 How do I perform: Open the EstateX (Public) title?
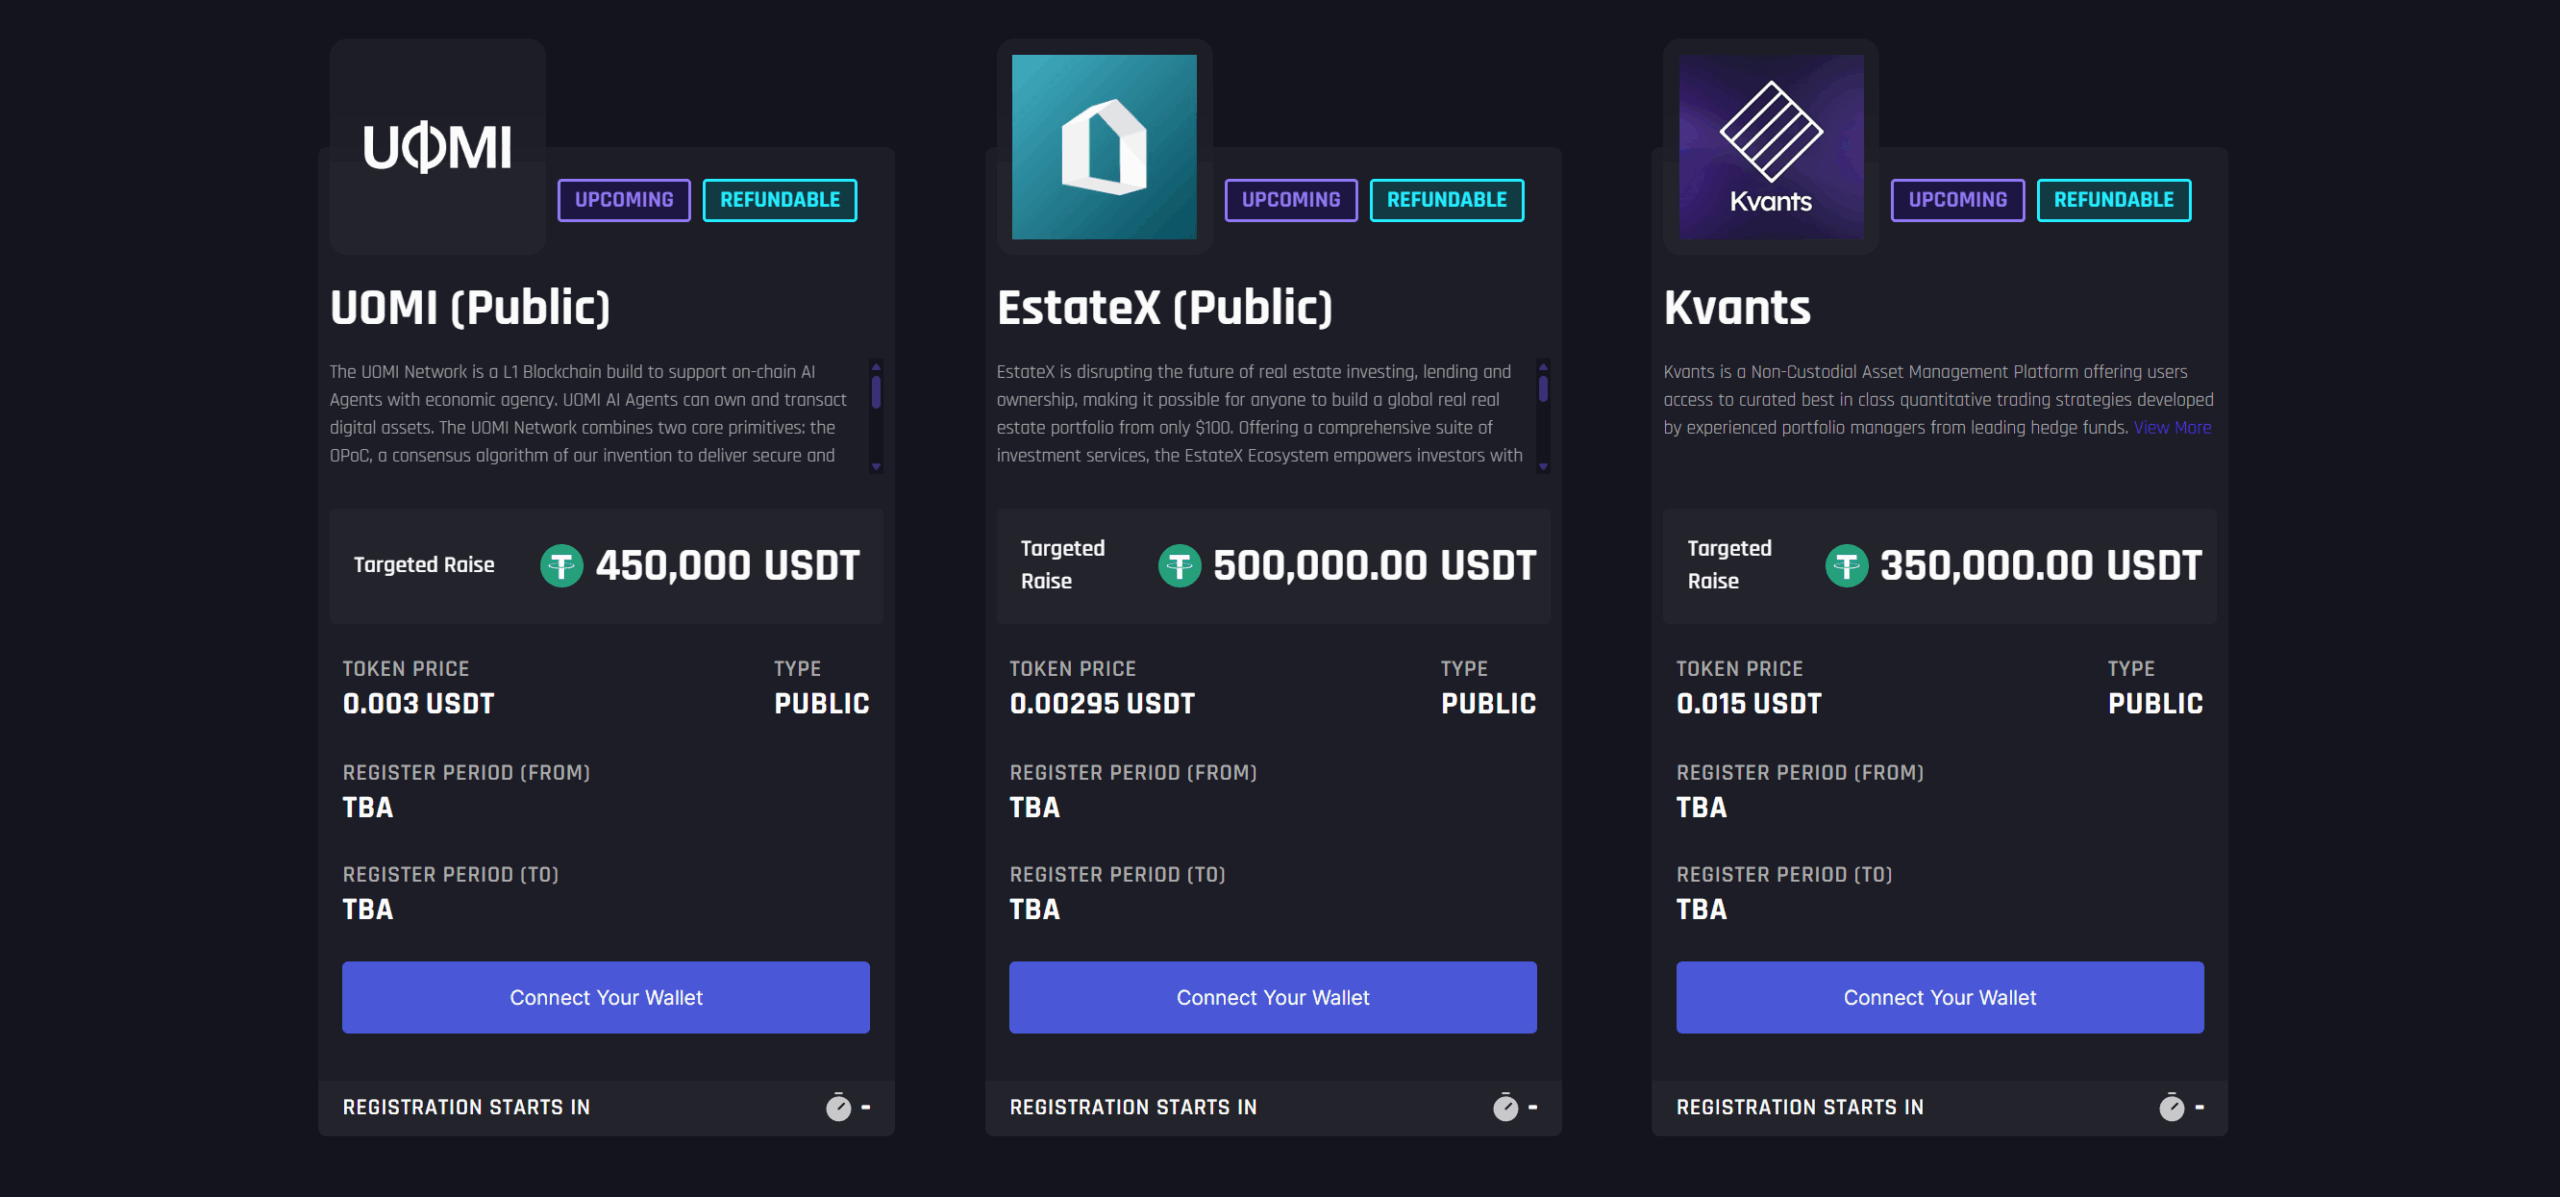(1165, 307)
